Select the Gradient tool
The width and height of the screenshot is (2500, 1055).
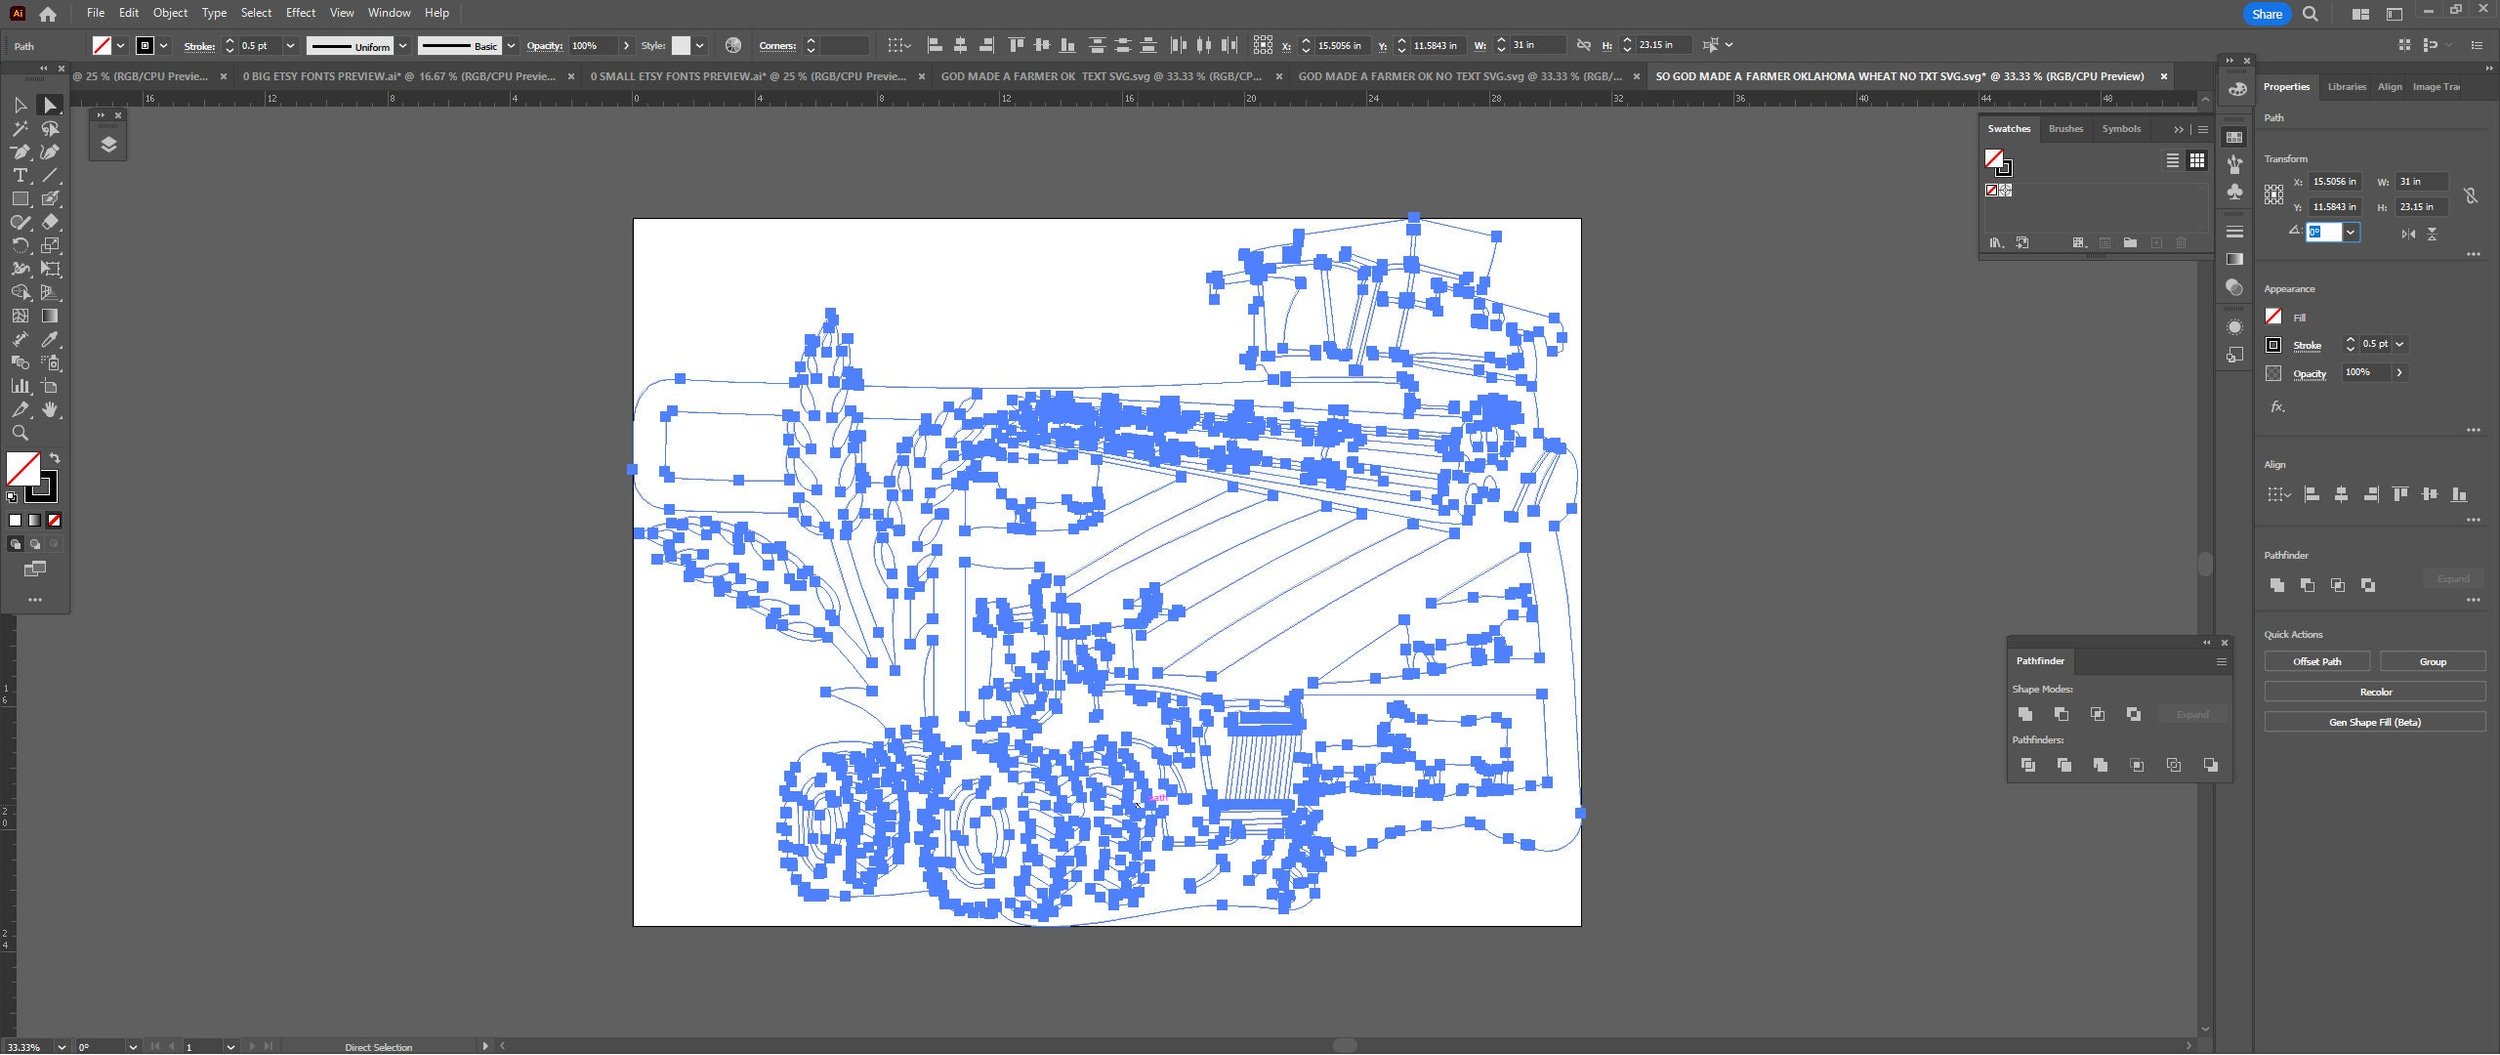click(x=50, y=316)
